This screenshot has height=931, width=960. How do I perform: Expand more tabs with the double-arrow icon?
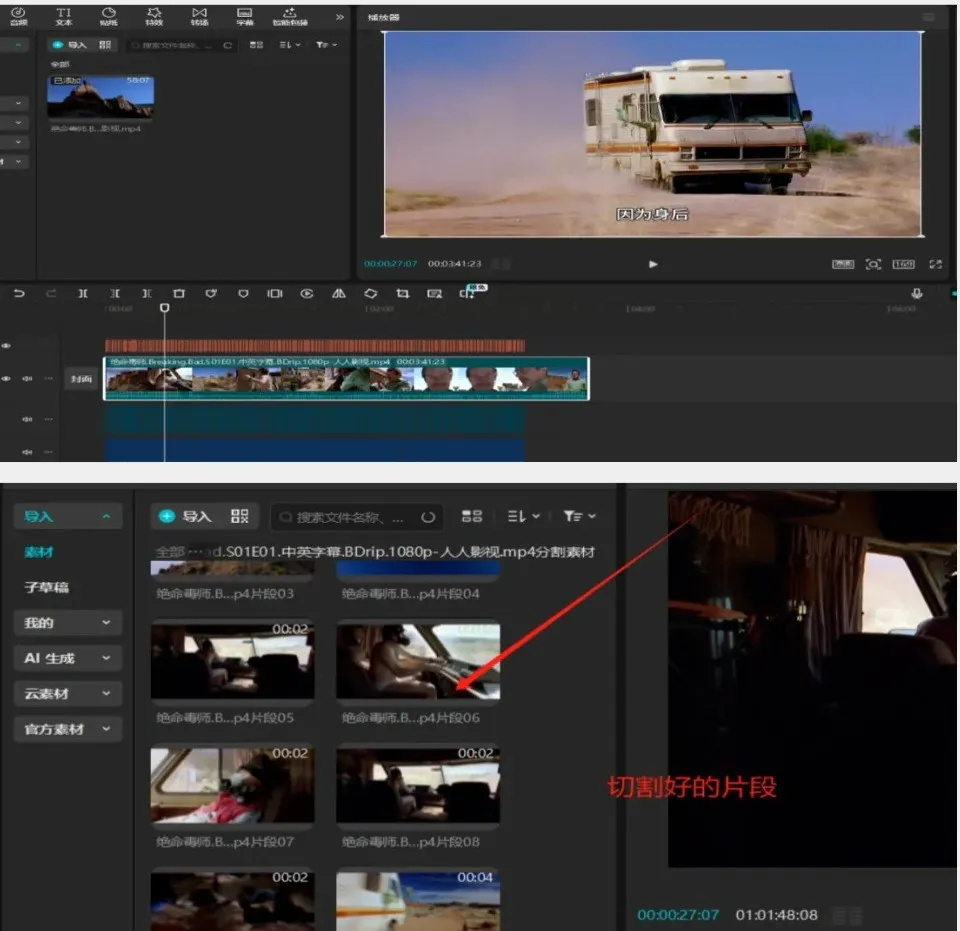tap(339, 17)
